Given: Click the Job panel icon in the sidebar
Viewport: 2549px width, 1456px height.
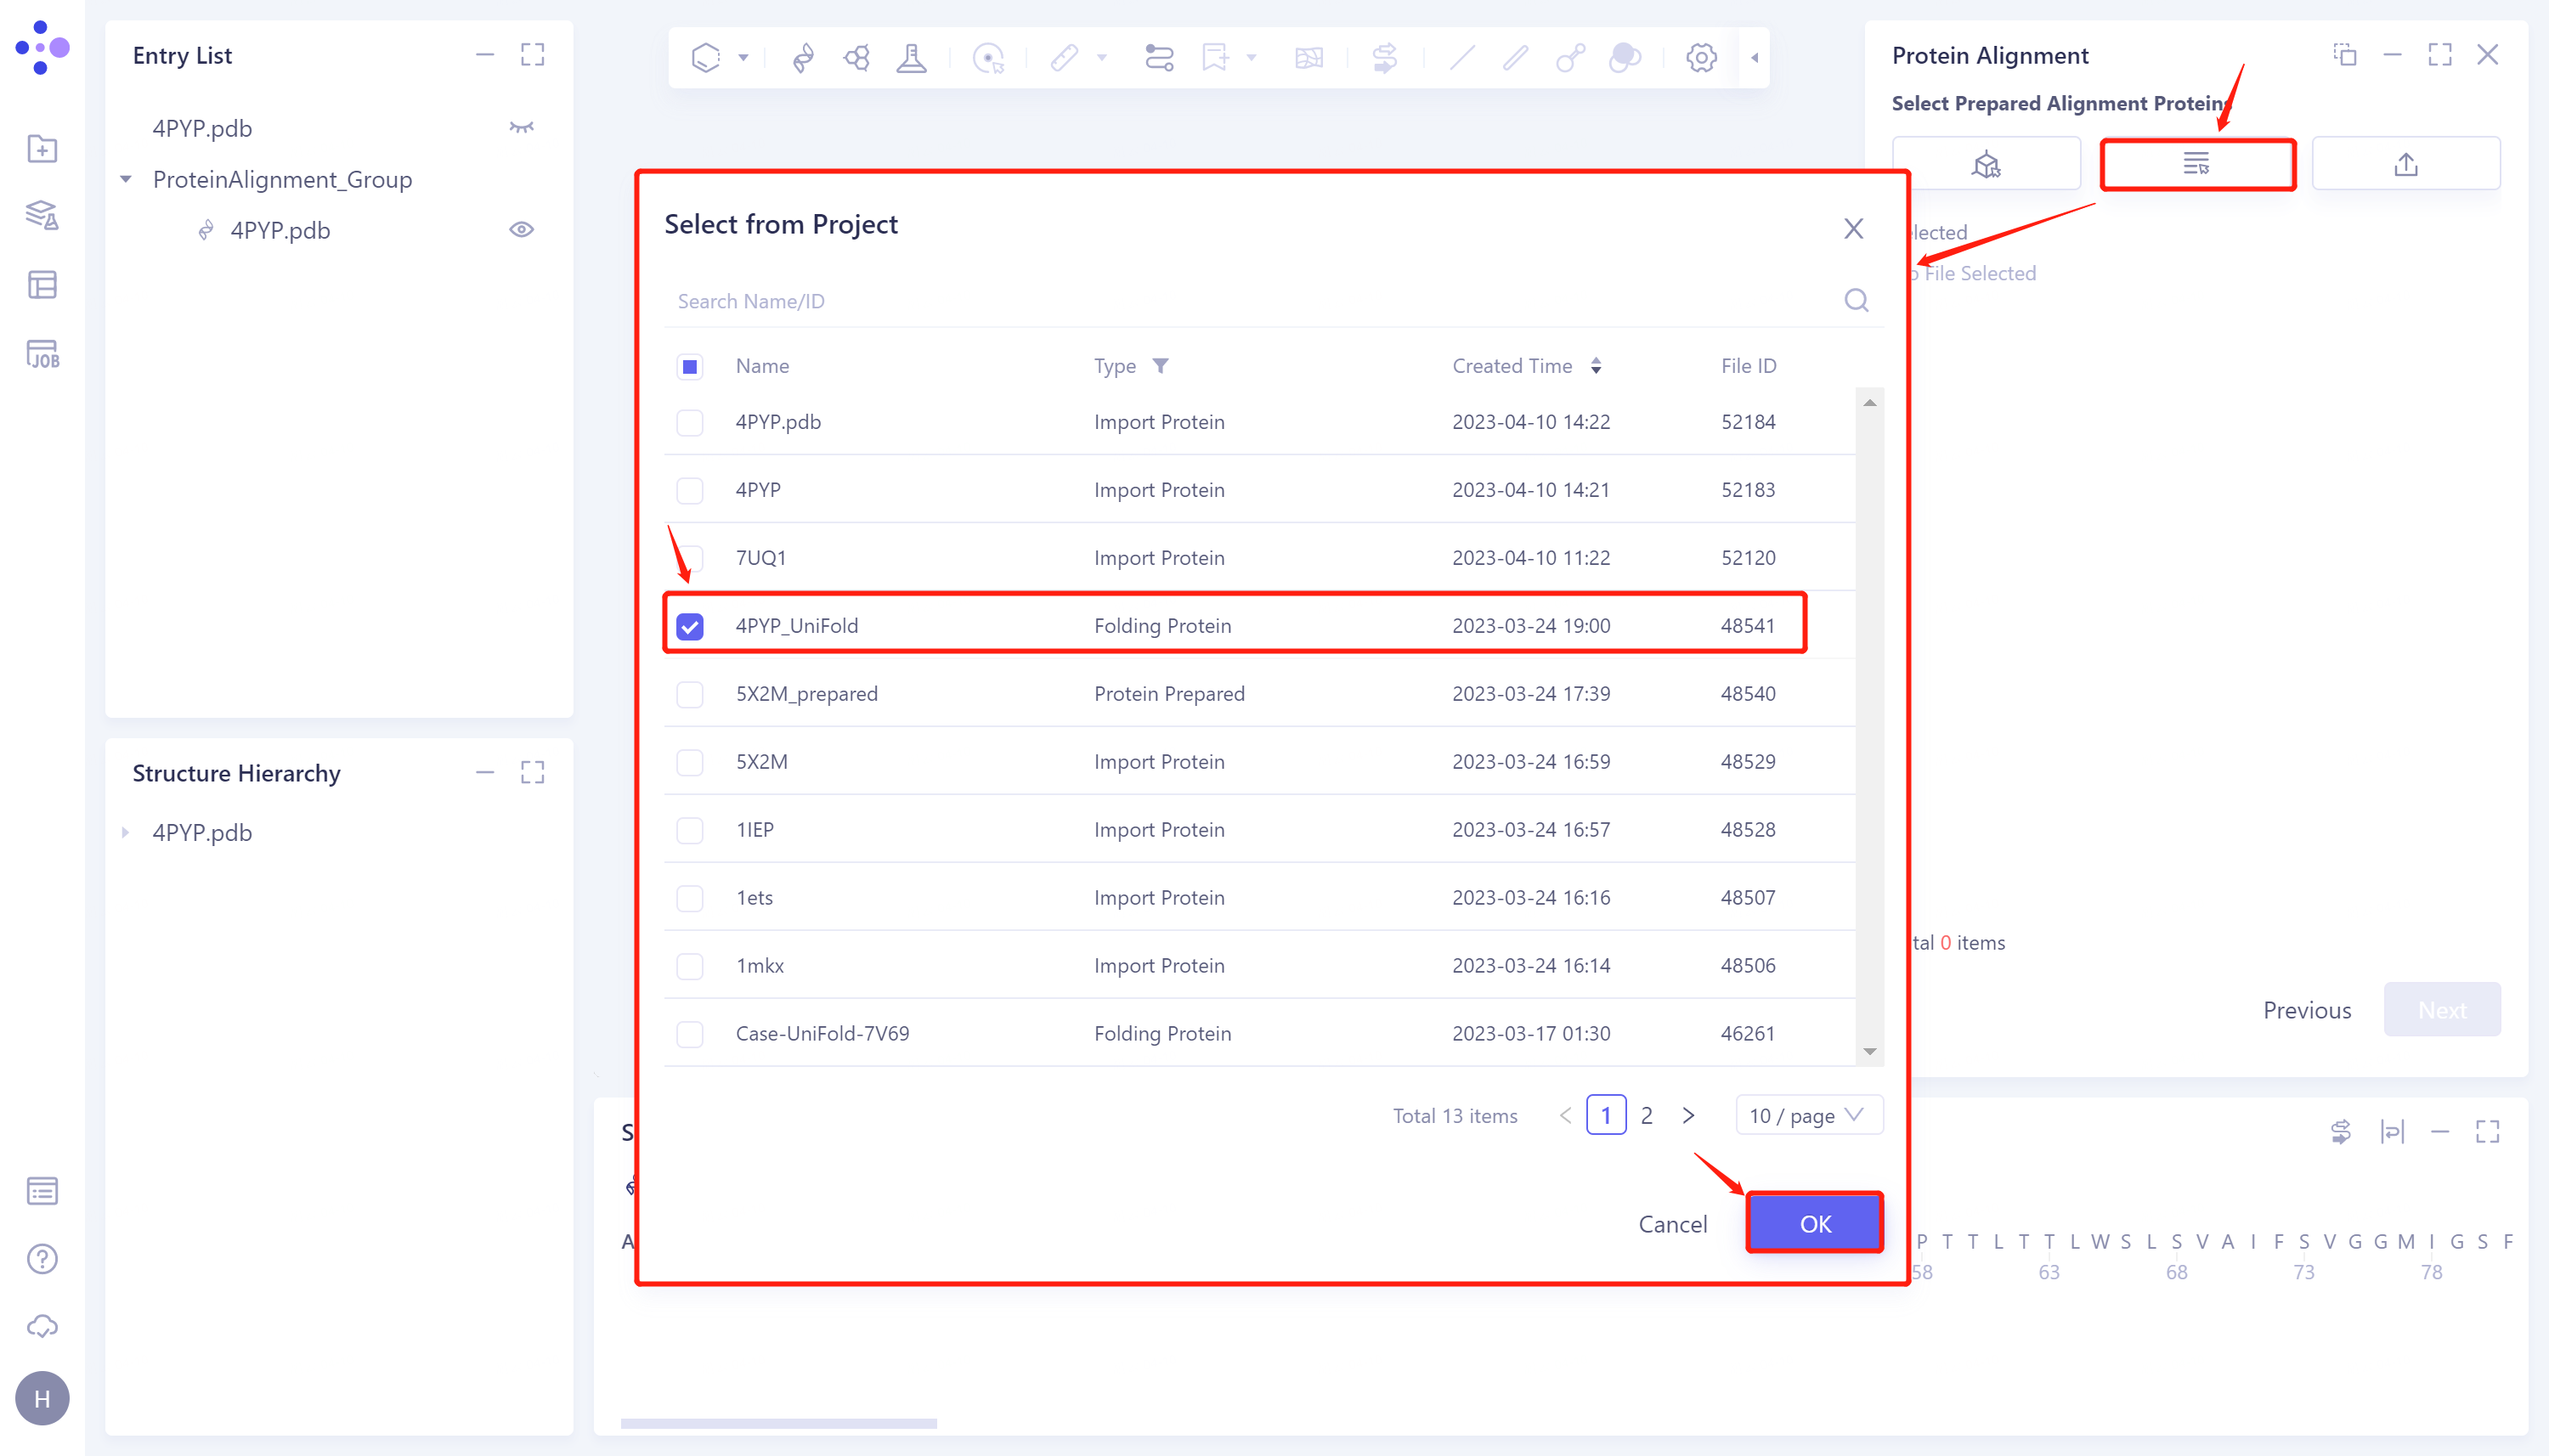Looking at the screenshot, I should 42,353.
